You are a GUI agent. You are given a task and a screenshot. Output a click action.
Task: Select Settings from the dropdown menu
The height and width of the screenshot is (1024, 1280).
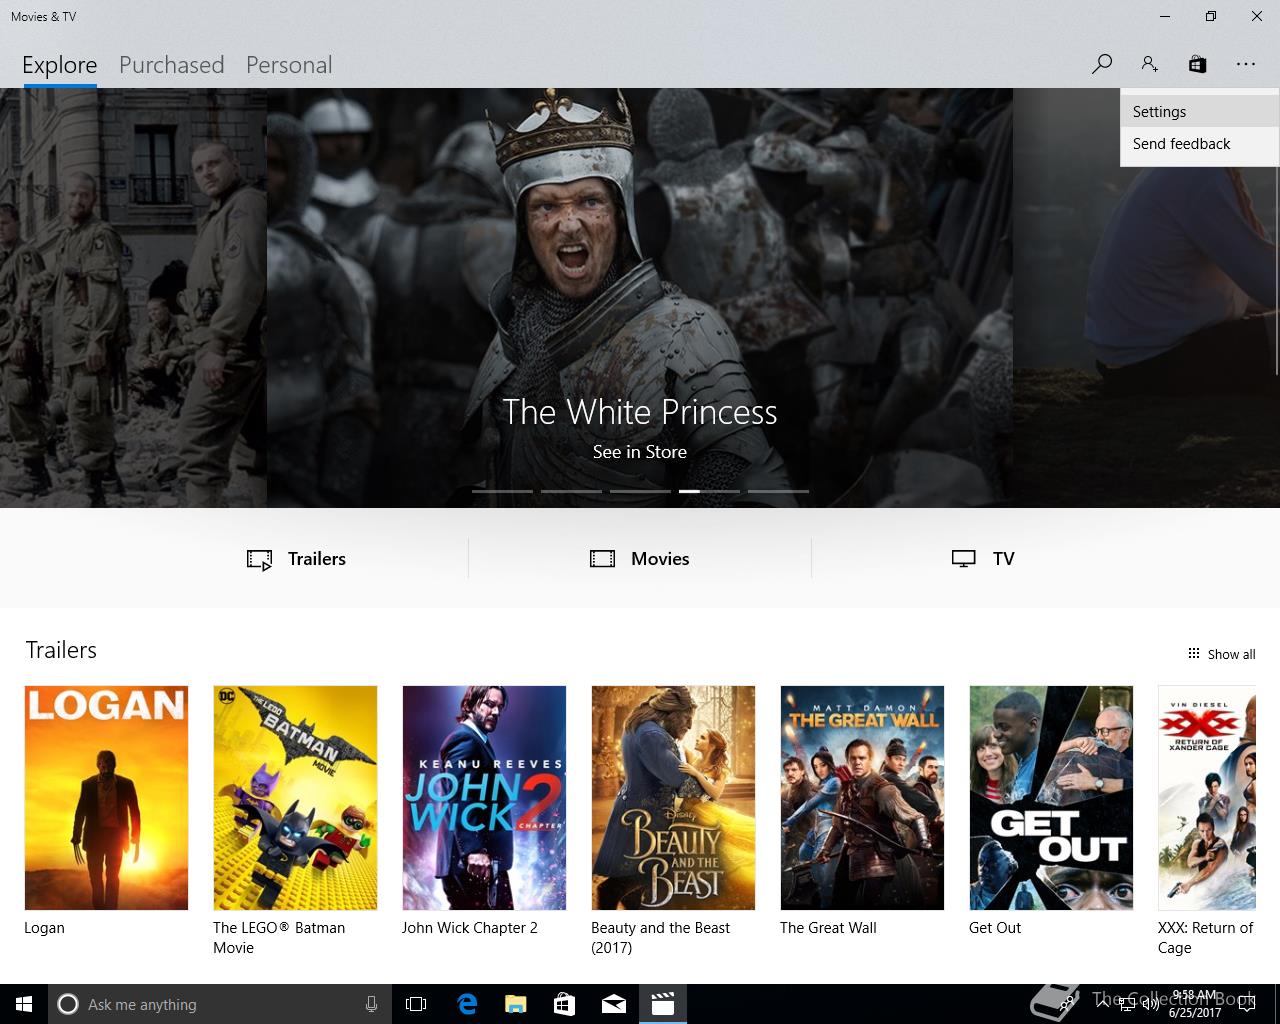[x=1199, y=112]
